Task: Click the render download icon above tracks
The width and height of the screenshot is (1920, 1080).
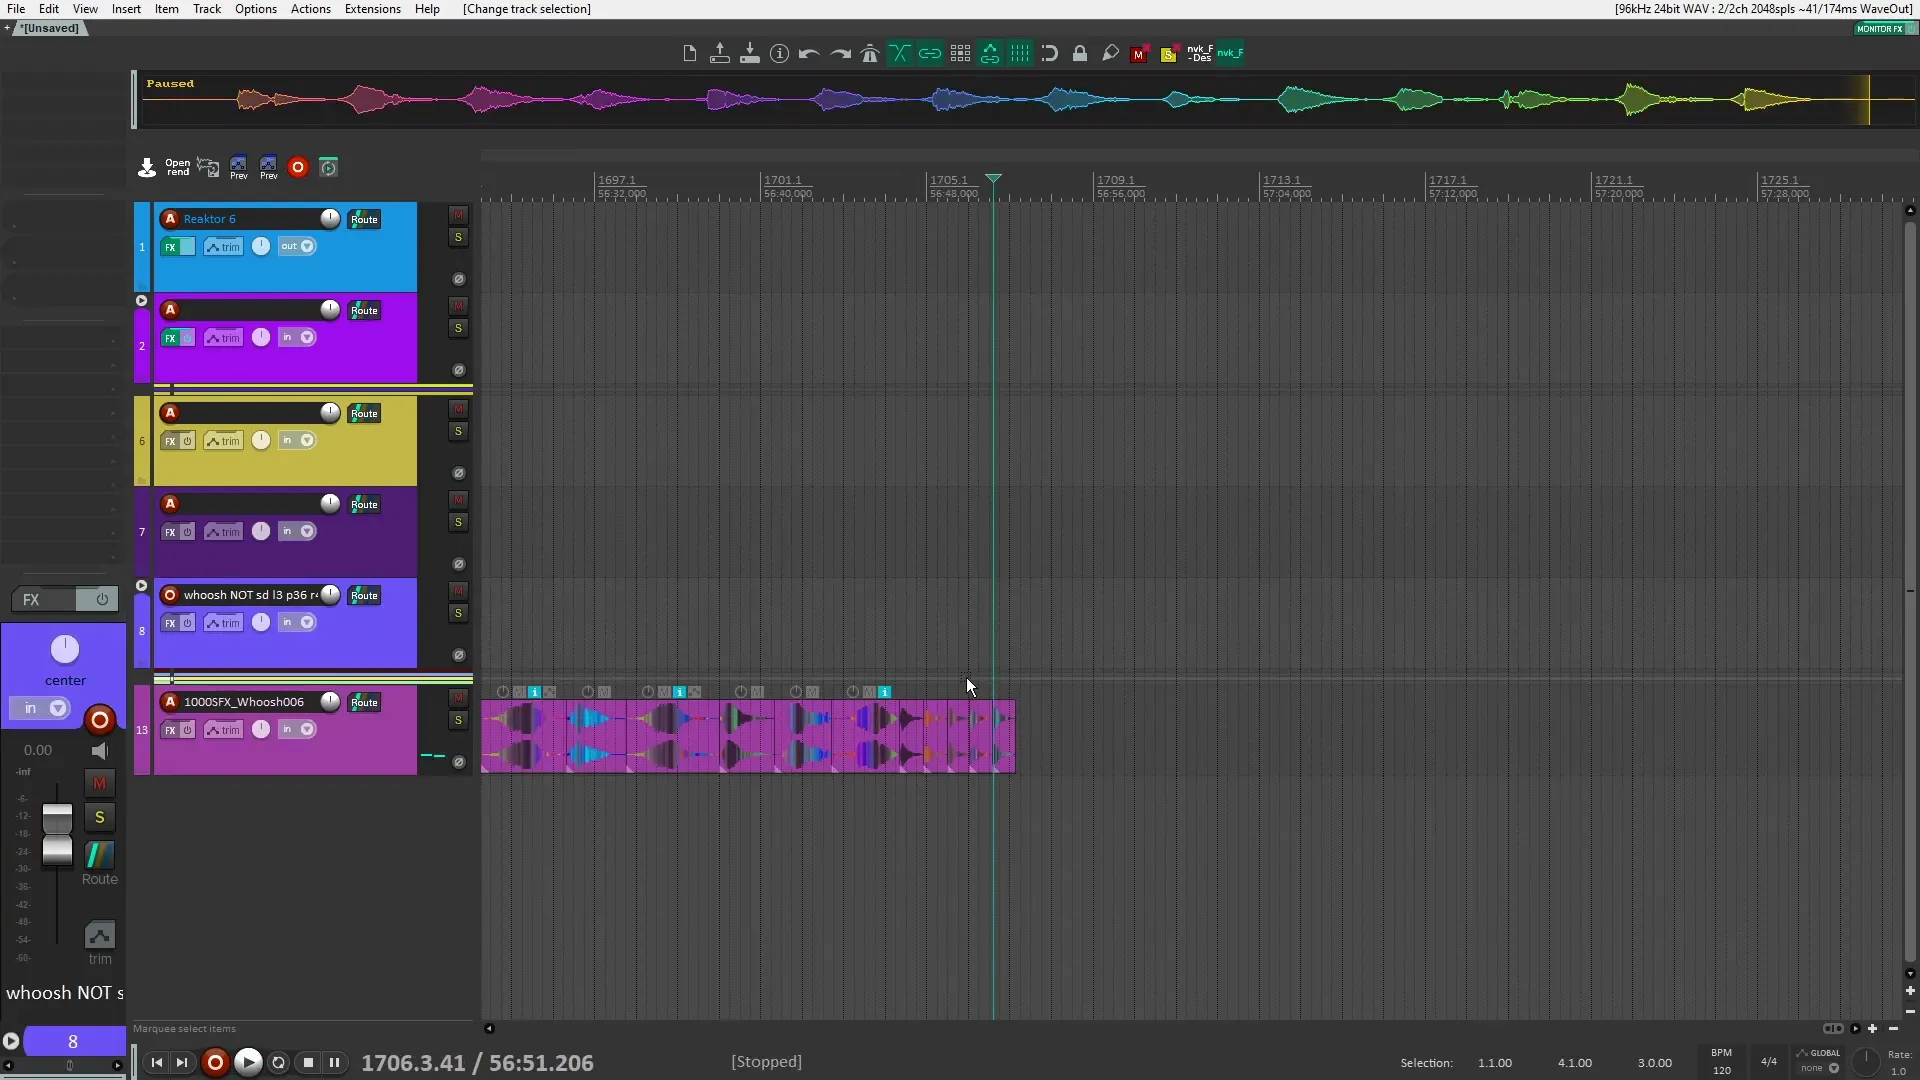Action: point(147,168)
